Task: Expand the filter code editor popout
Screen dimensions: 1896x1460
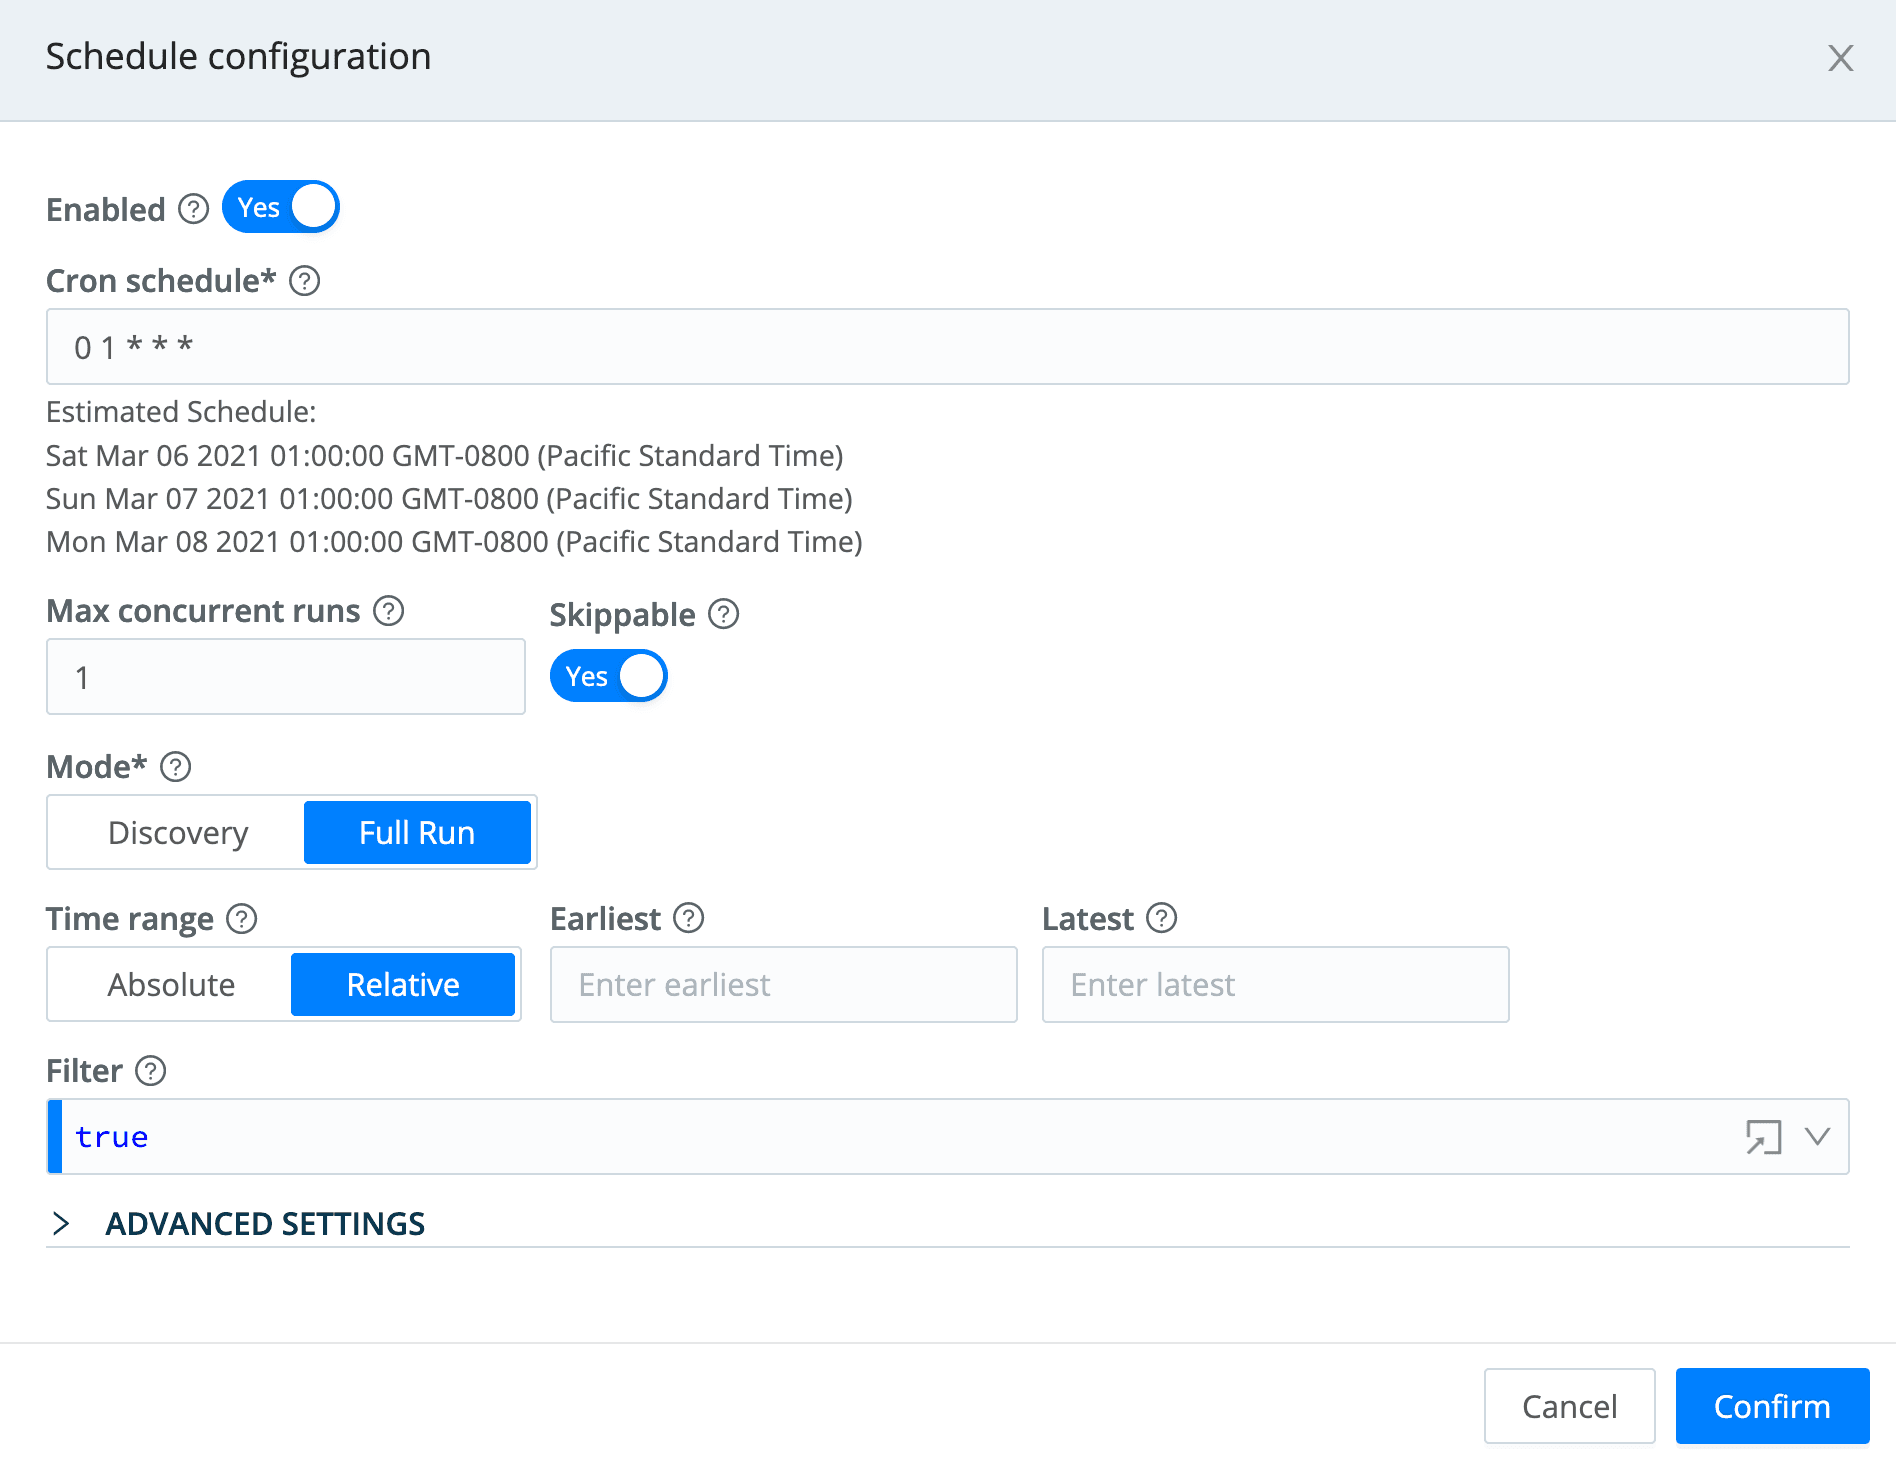Action: (x=1762, y=1137)
